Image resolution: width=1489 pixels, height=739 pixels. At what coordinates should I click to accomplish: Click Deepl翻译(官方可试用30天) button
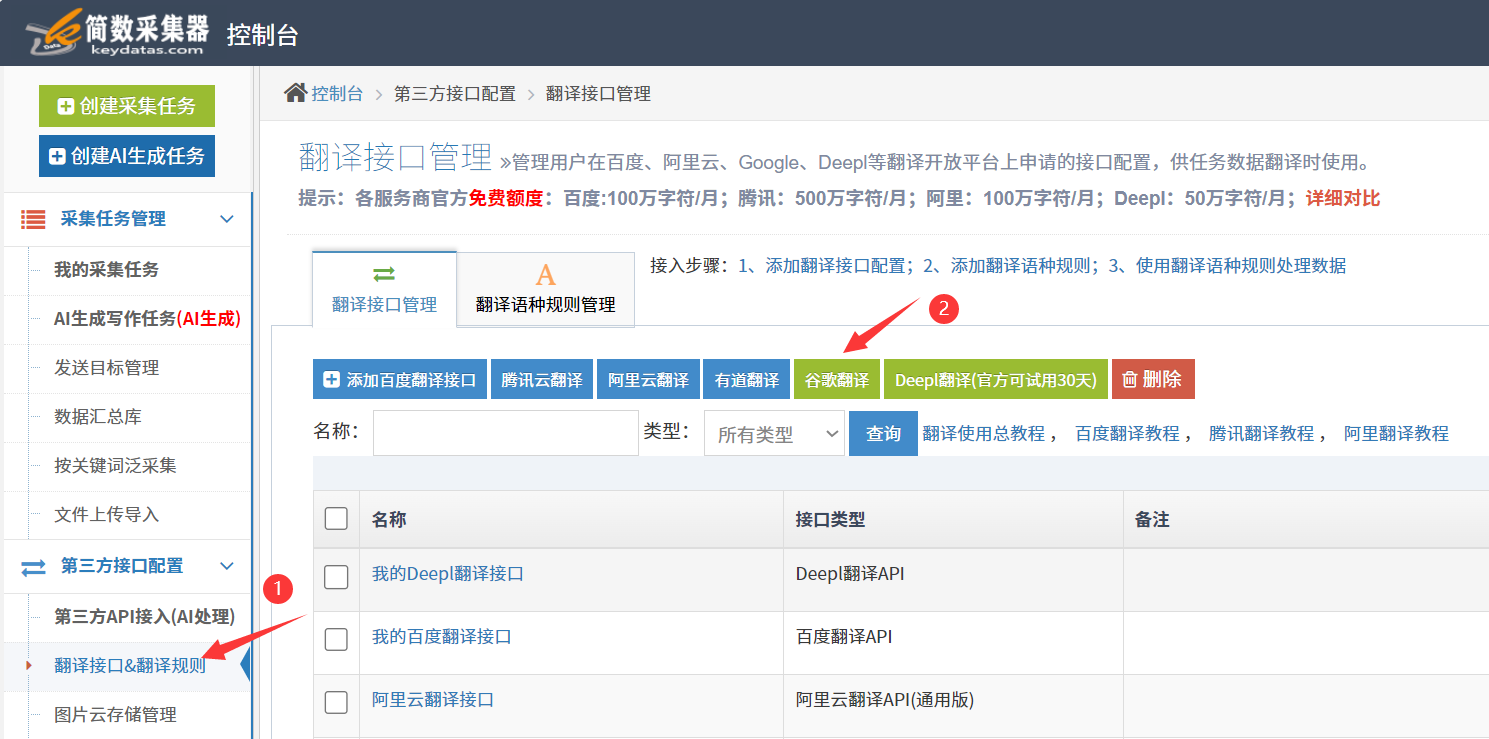tap(996, 380)
